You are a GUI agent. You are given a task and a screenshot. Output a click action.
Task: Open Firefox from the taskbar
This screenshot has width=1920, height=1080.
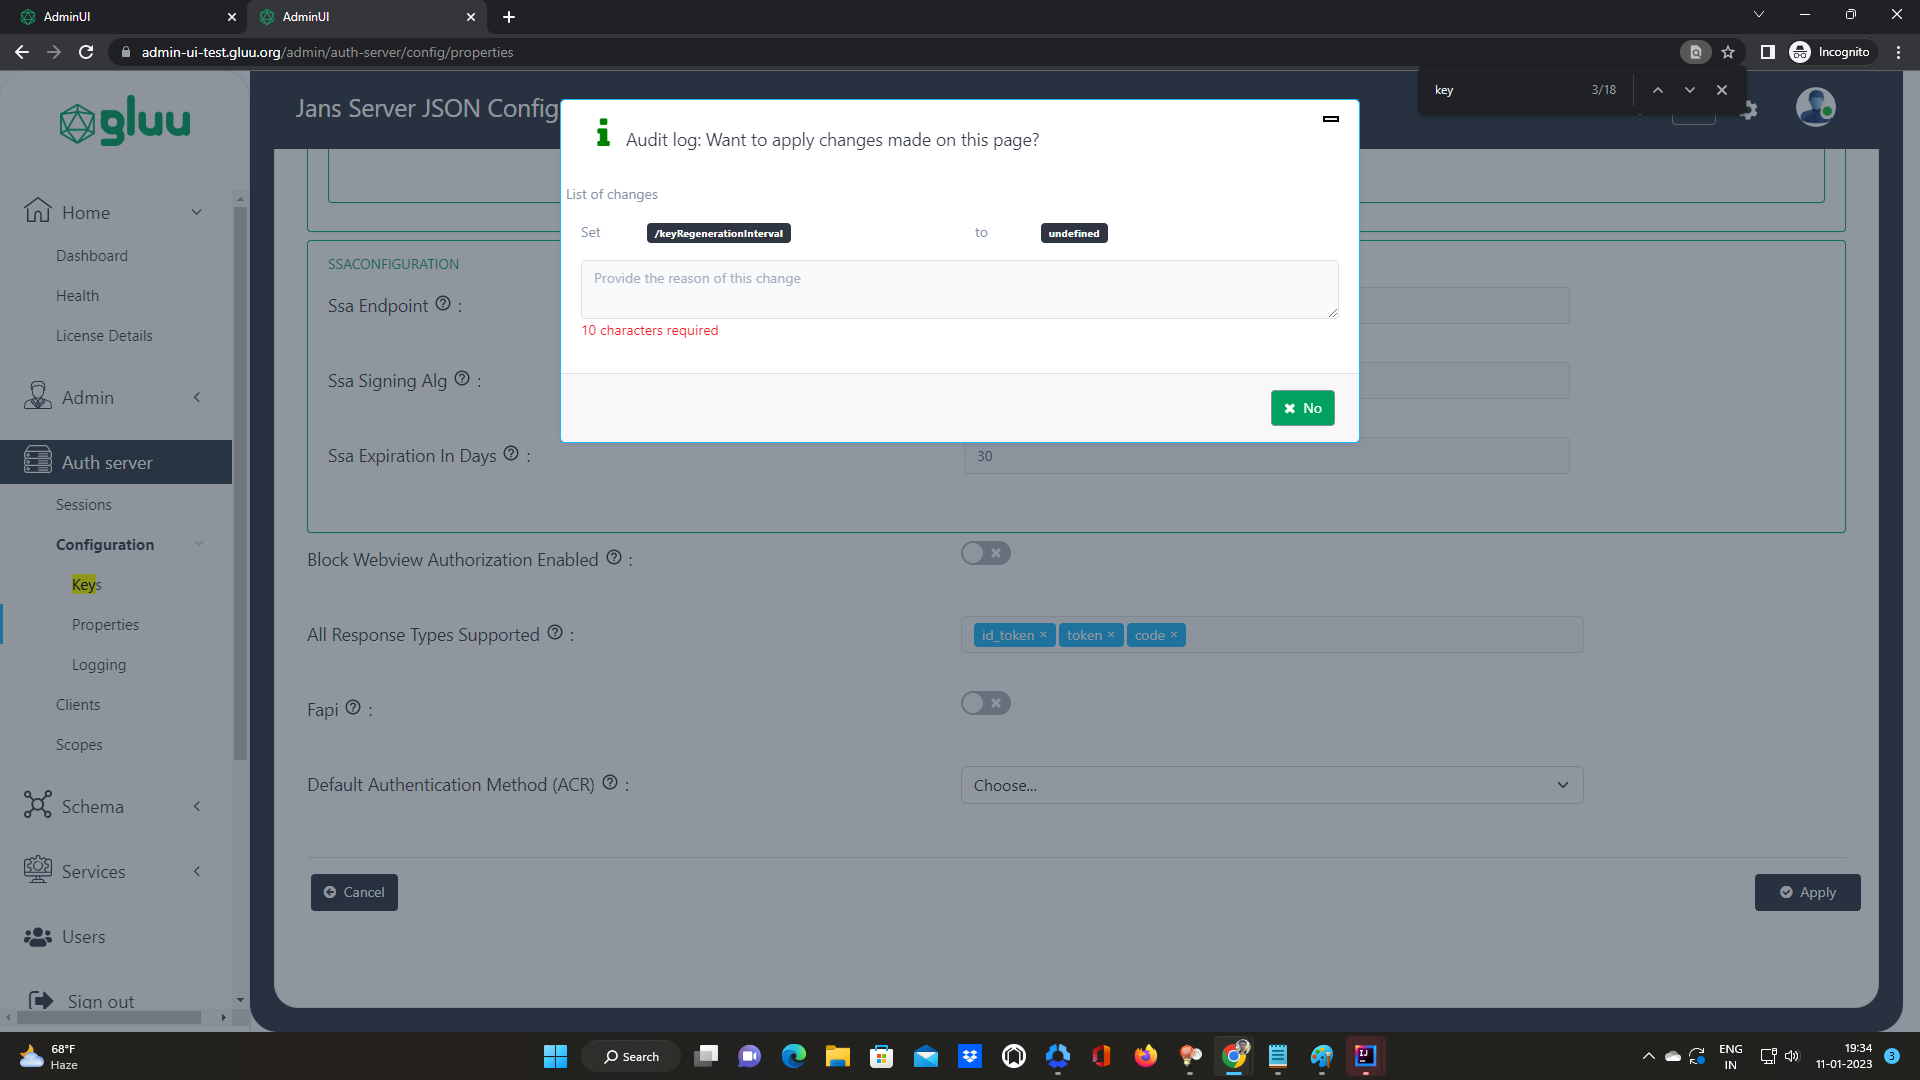1147,1055
